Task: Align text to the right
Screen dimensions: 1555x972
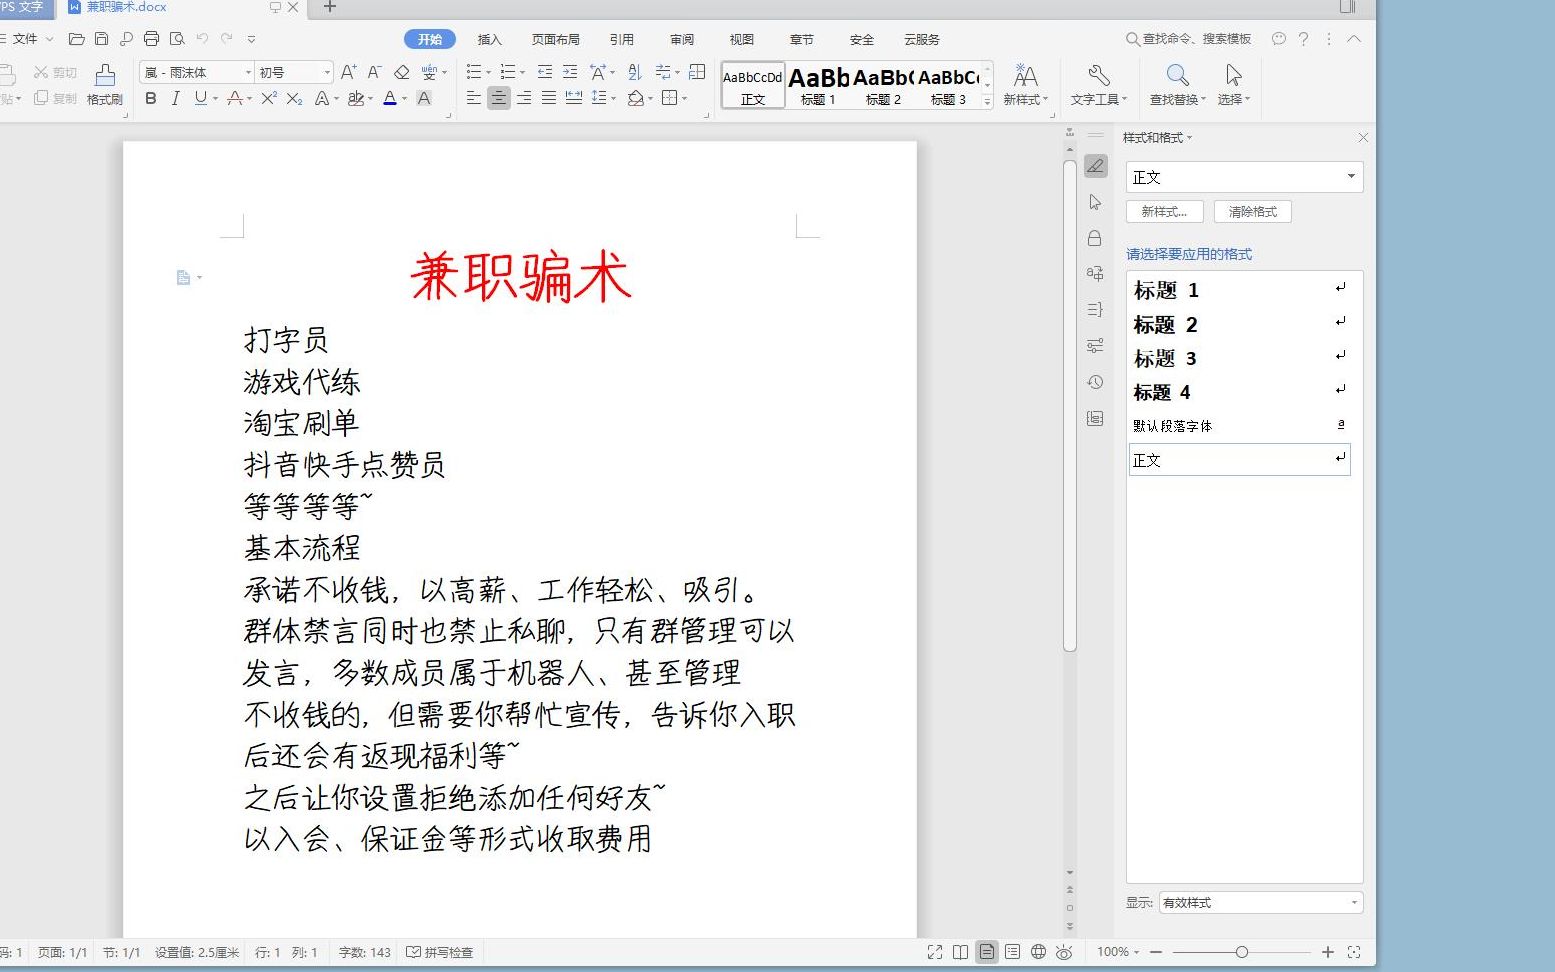Action: (524, 98)
